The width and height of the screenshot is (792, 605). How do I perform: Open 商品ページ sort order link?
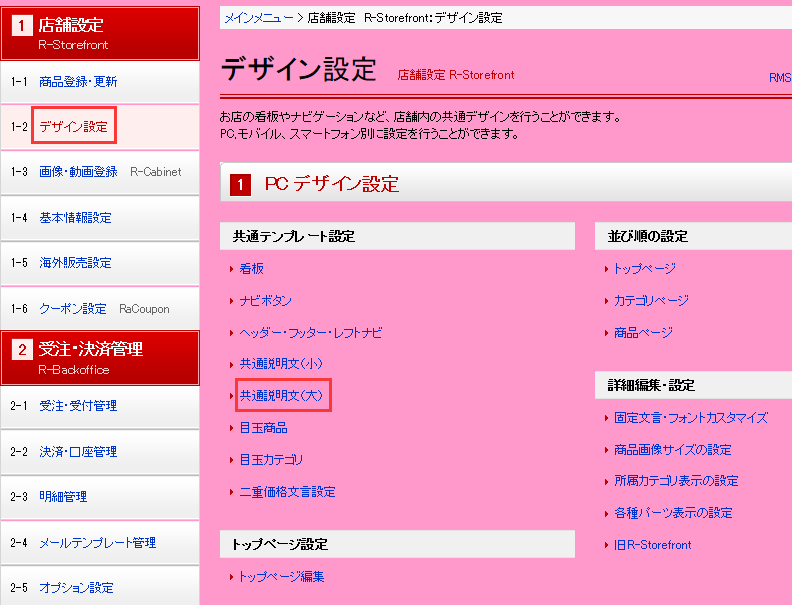point(643,333)
